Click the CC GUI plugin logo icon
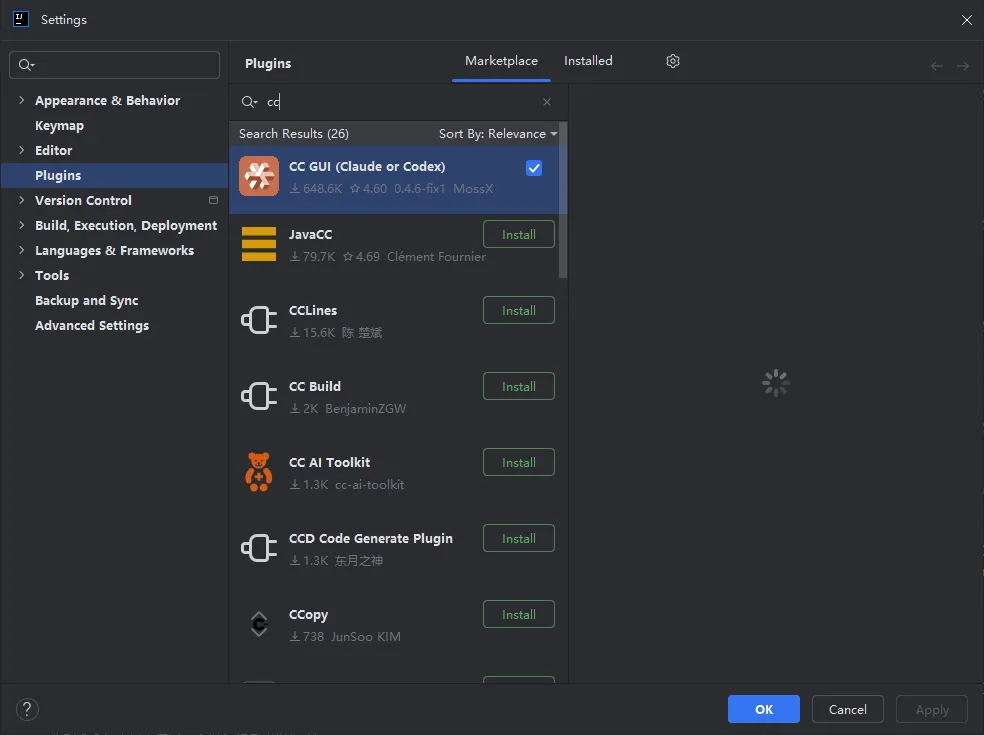Viewport: 984px width, 735px height. click(x=259, y=176)
